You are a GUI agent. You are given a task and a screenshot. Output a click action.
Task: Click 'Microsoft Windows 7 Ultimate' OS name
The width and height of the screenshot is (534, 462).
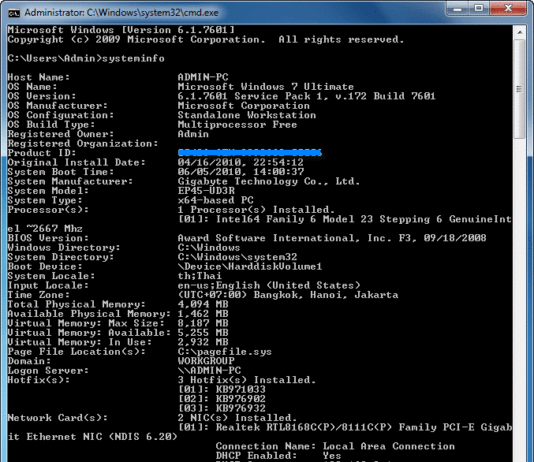pos(266,86)
